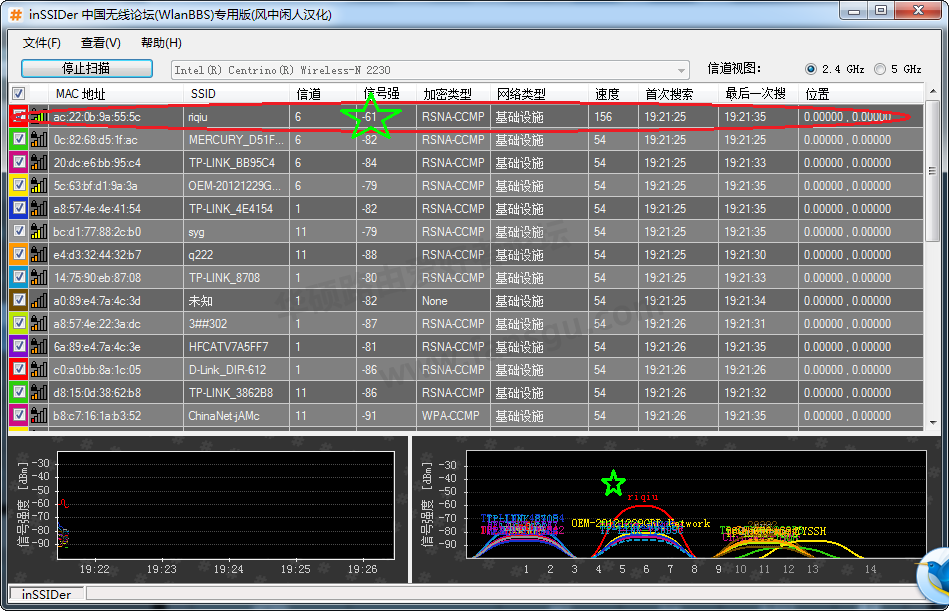This screenshot has height=611, width=949.
Task: Select the D-Link_DIR-612 SSID cell
Action: [236, 370]
